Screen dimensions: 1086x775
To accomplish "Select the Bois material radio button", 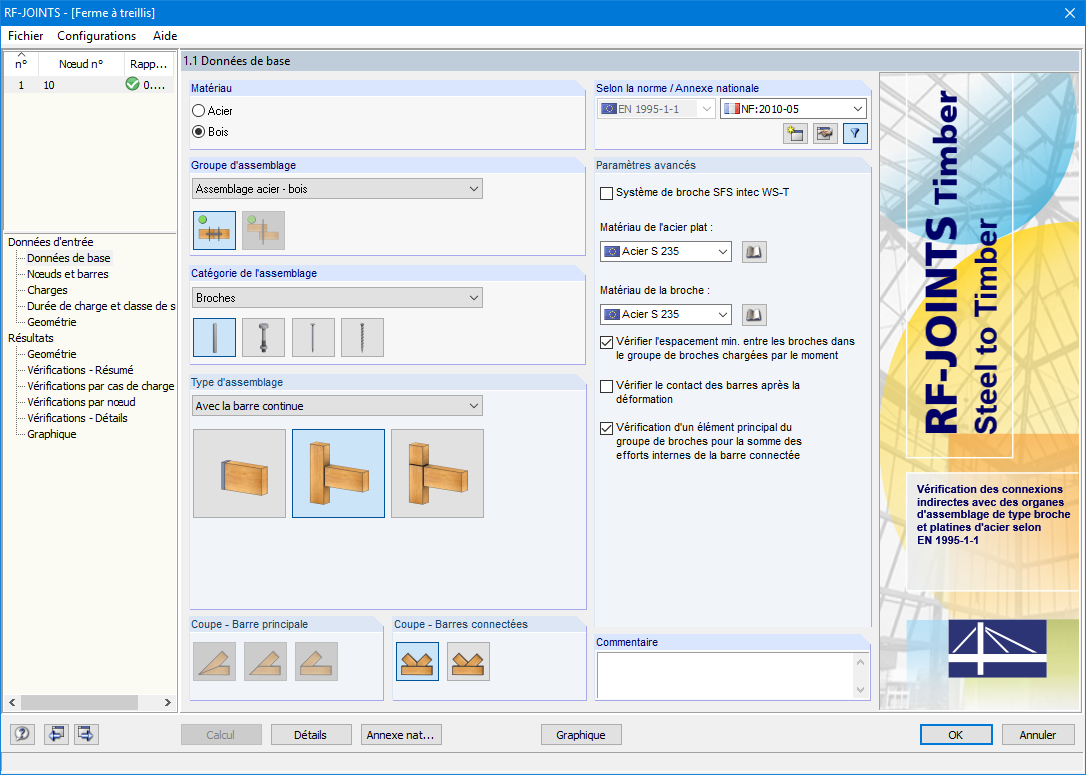I will pos(199,132).
